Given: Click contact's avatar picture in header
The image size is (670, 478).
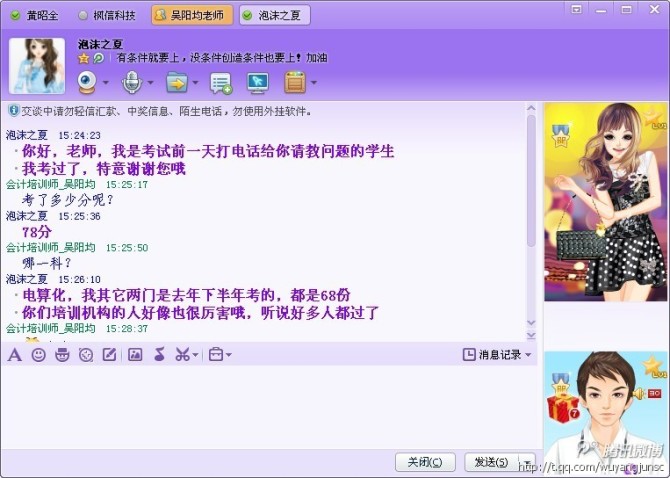Looking at the screenshot, I should (x=37, y=66).
